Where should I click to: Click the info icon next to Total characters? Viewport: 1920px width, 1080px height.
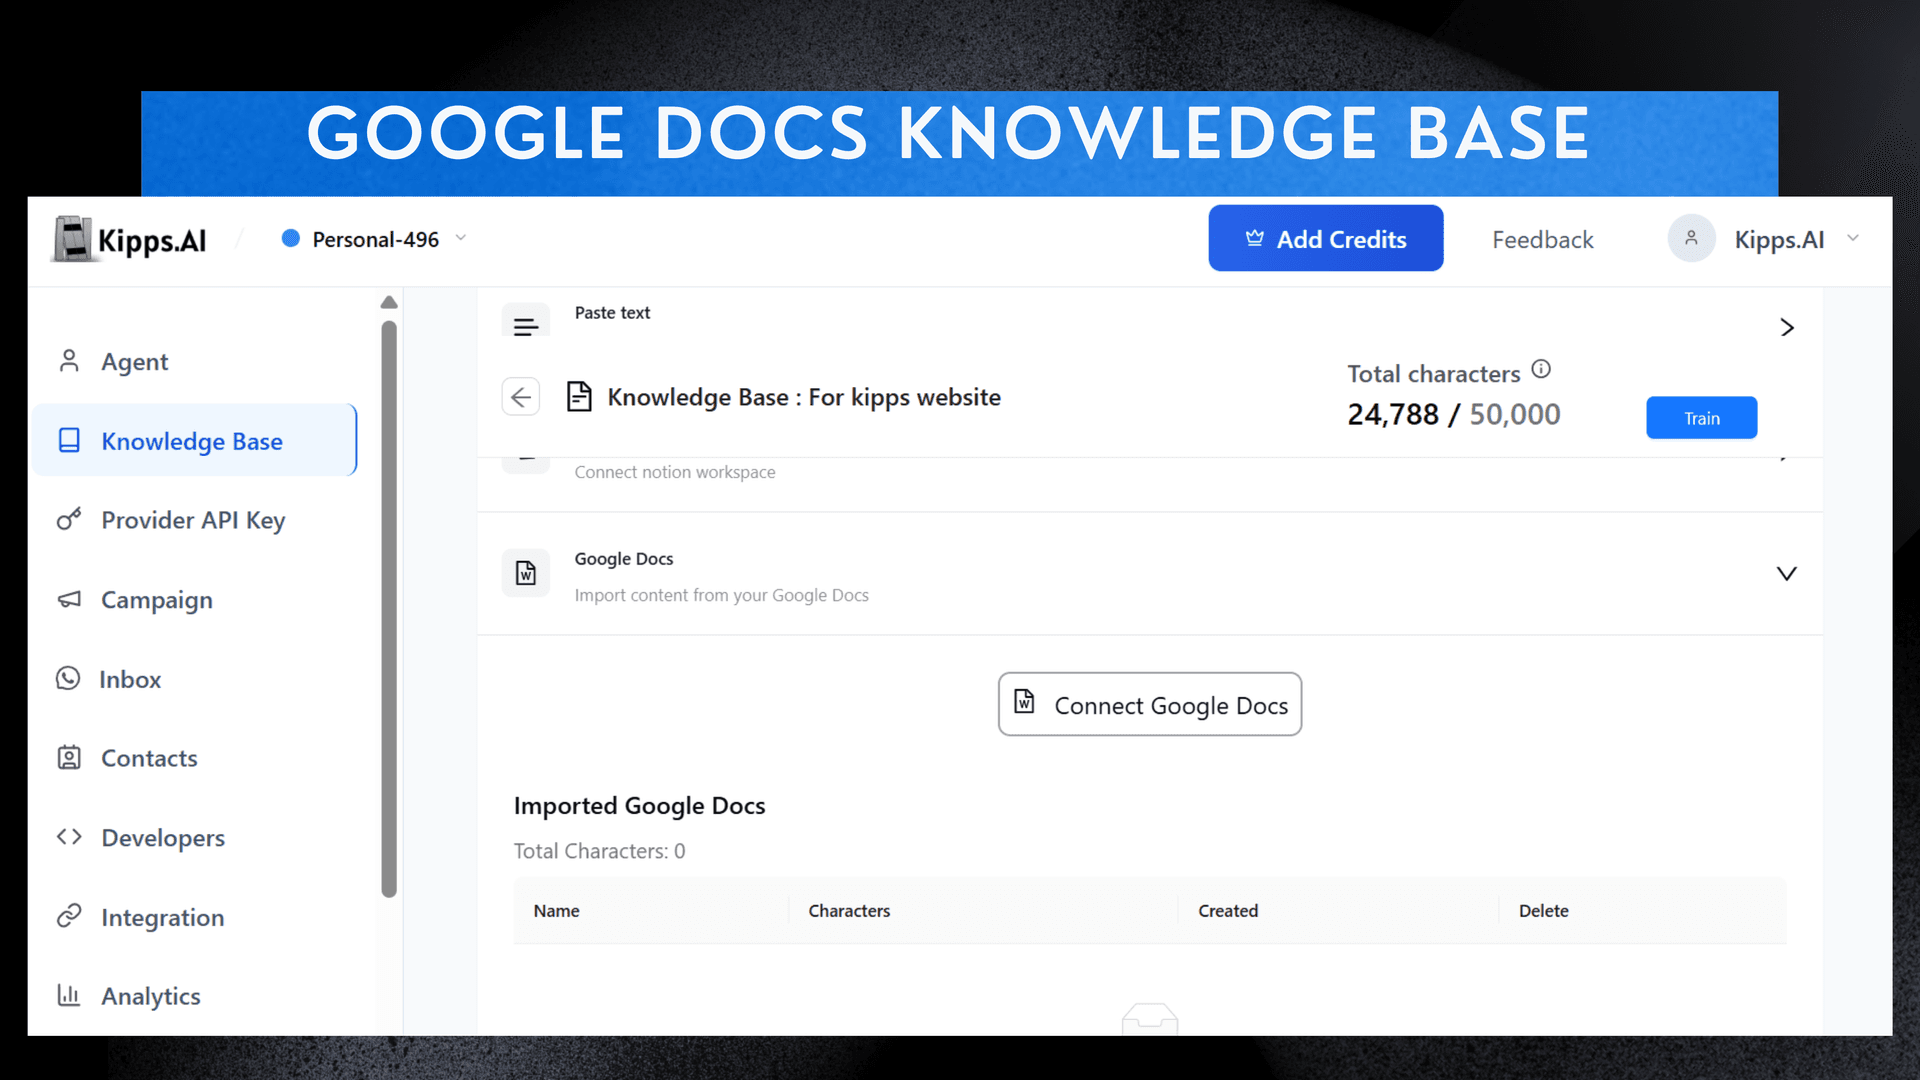pos(1541,369)
